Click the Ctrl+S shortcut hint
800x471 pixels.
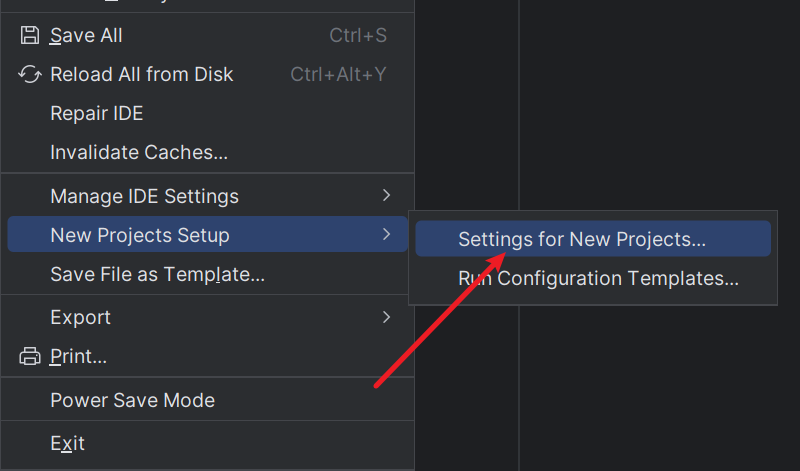[358, 36]
